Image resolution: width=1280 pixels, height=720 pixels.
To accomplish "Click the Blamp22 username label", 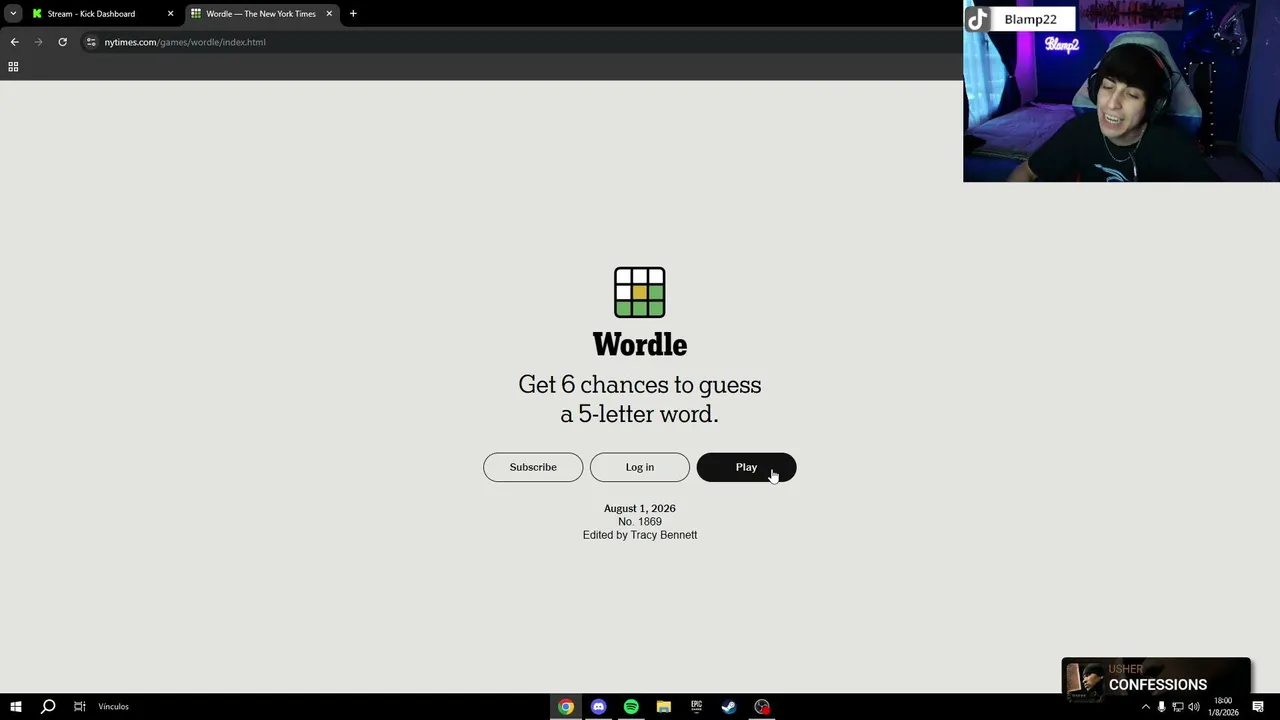I will (x=1030, y=19).
